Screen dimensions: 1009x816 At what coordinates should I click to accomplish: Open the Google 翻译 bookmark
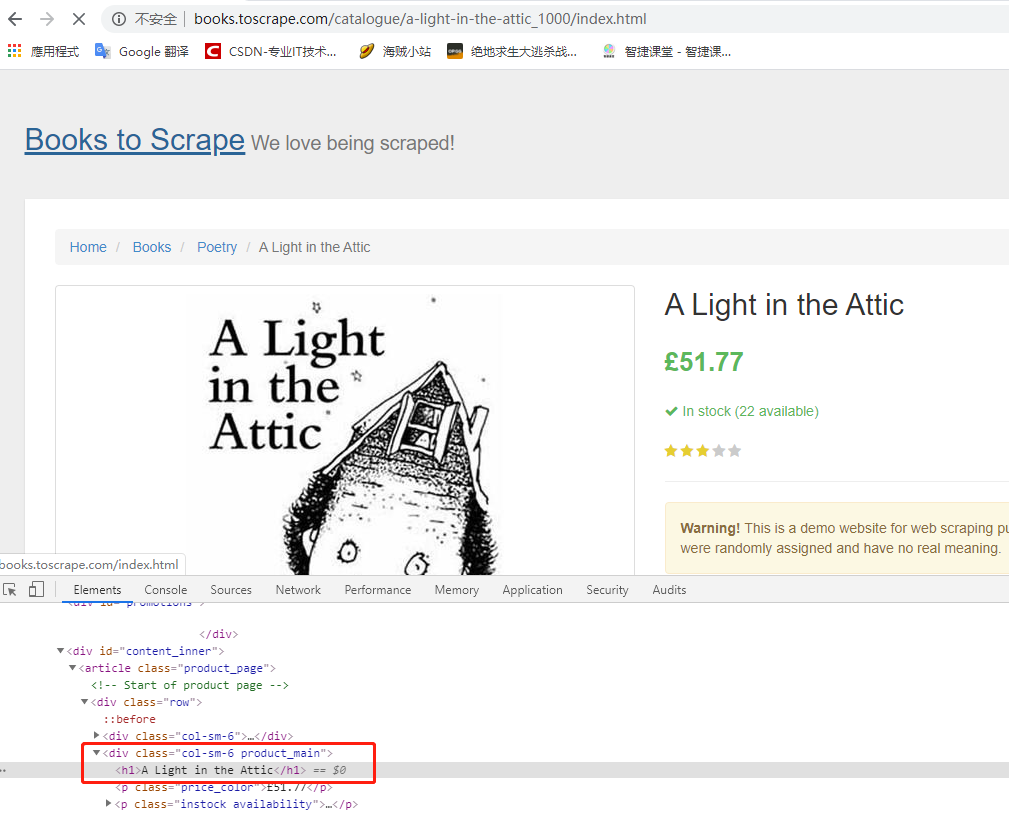tap(140, 51)
